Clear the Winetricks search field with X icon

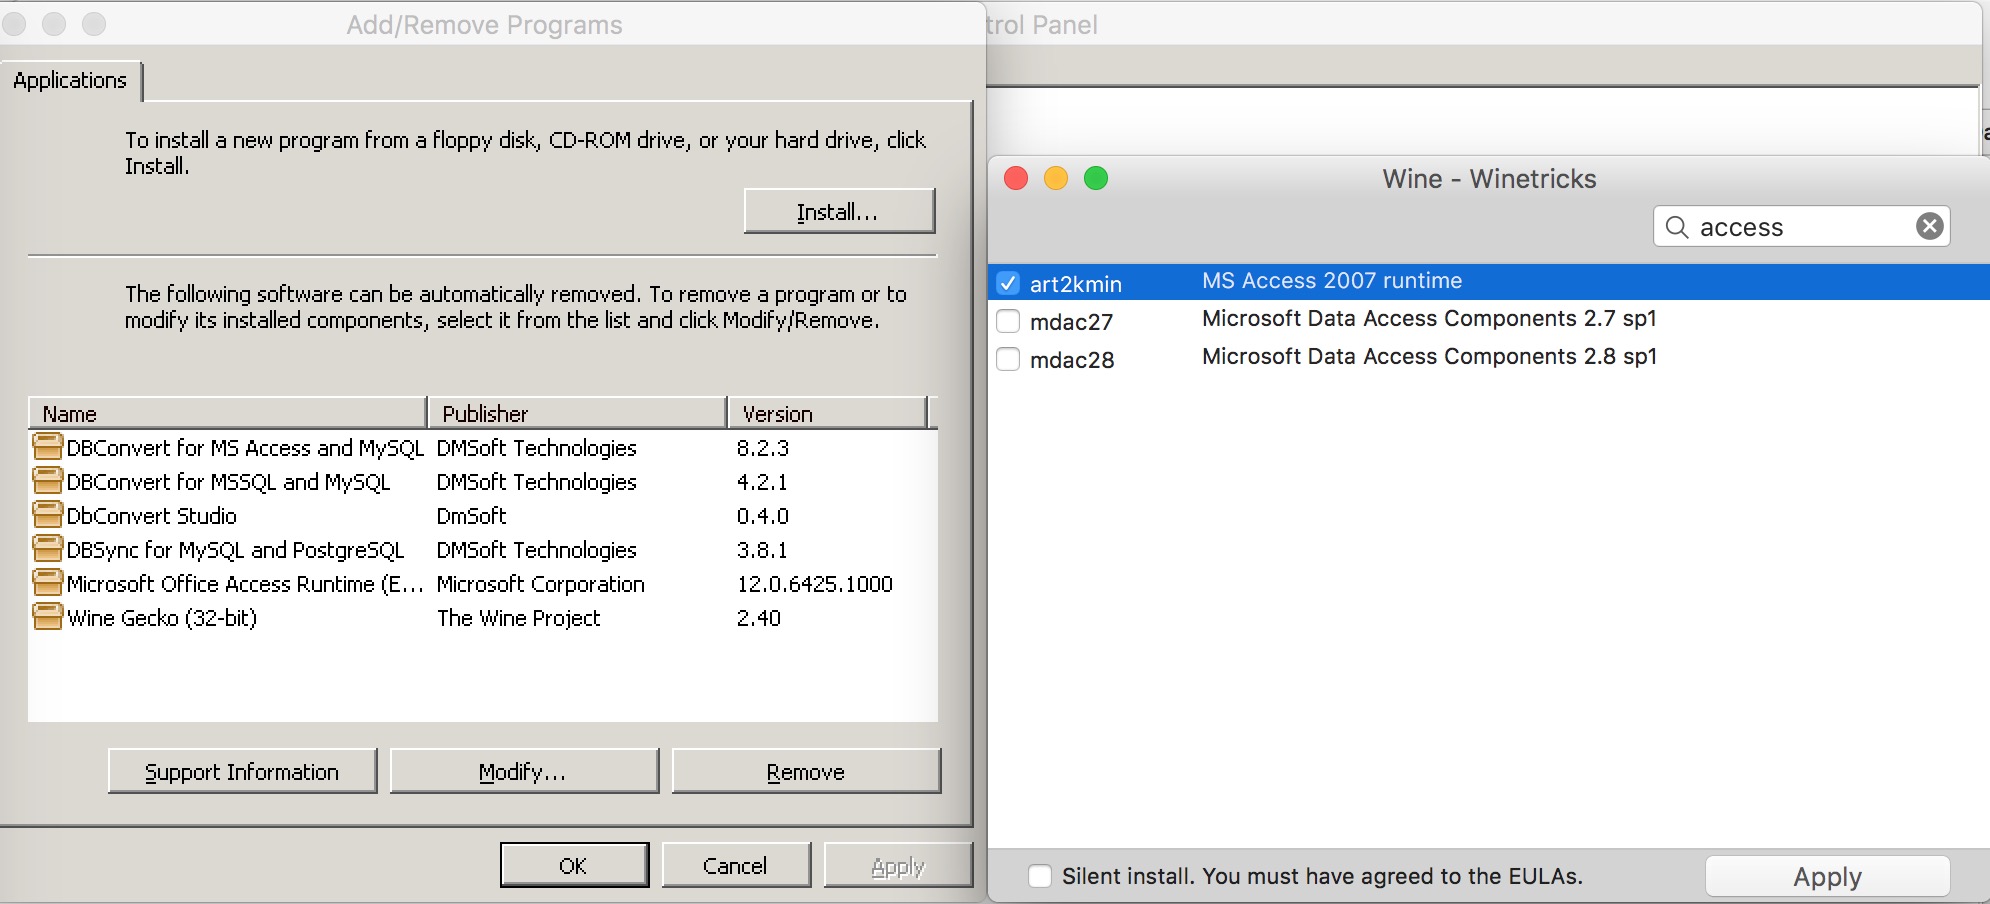(1930, 226)
